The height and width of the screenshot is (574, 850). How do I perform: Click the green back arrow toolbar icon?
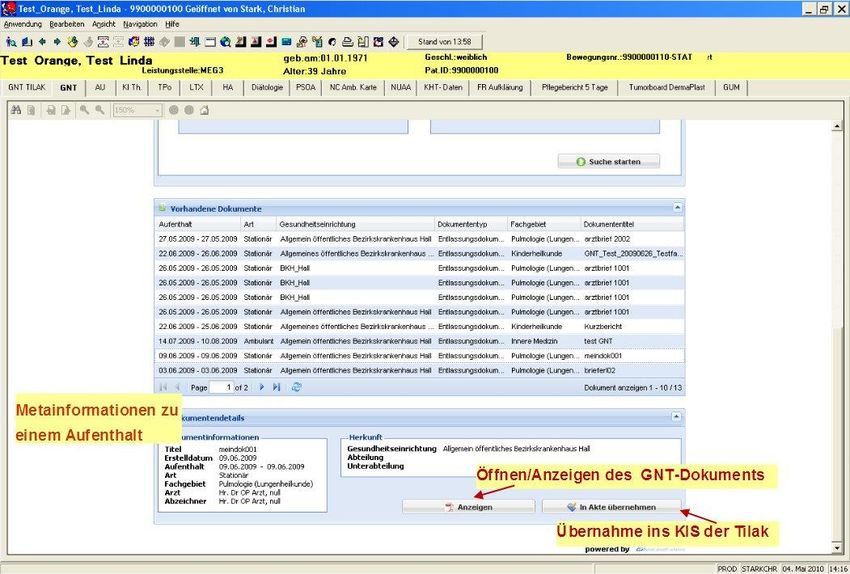(42, 42)
